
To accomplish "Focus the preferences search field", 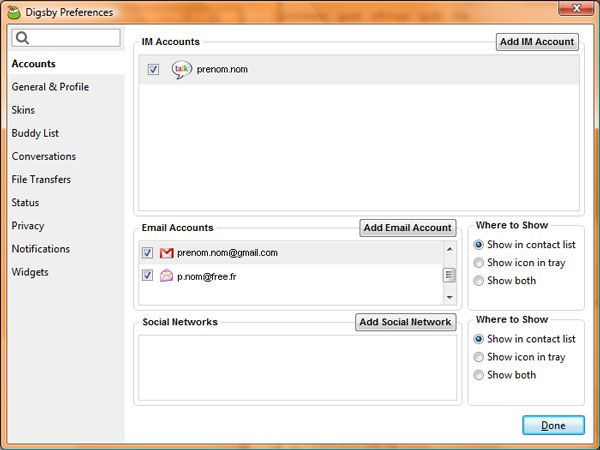I will click(x=66, y=38).
